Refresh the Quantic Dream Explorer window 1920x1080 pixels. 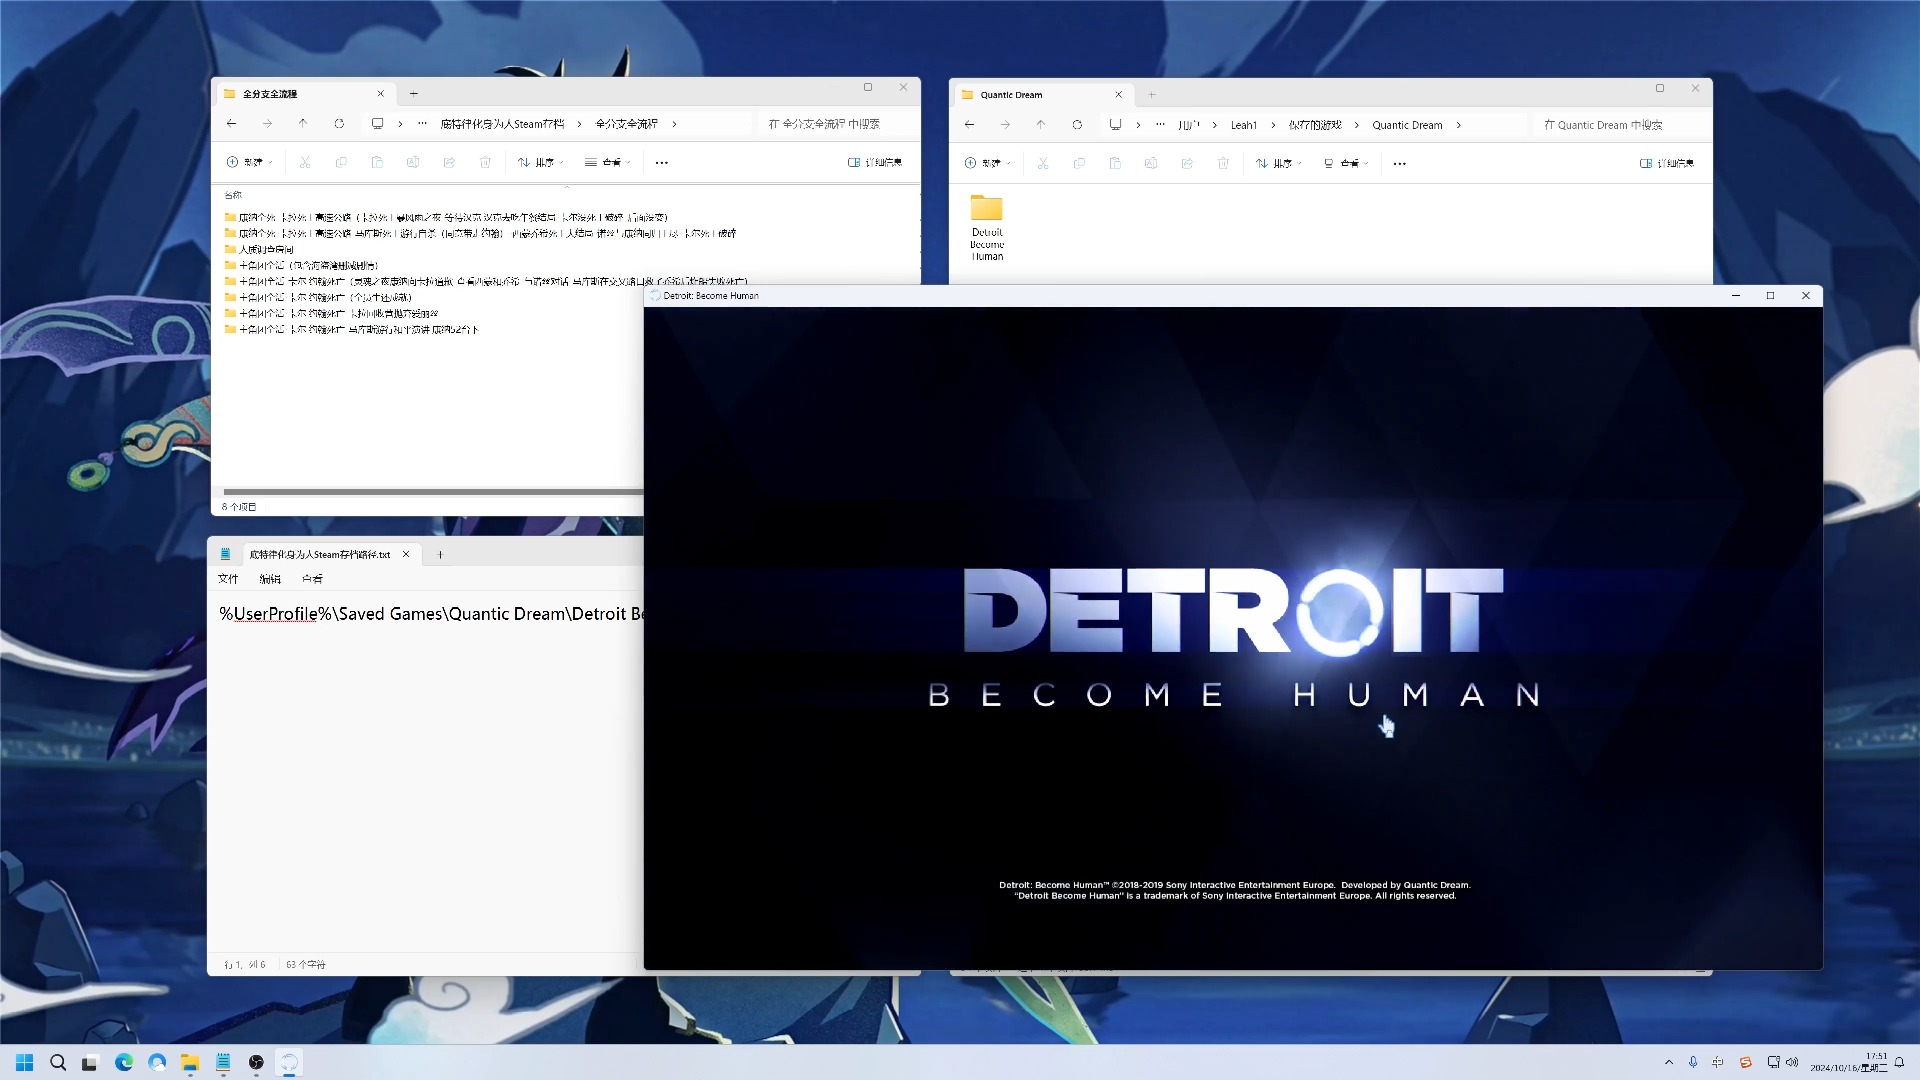1077,125
